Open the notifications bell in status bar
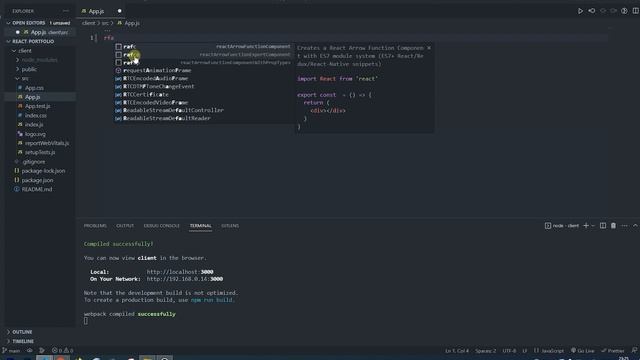Screen dimensions: 640x360 [x=634, y=351]
